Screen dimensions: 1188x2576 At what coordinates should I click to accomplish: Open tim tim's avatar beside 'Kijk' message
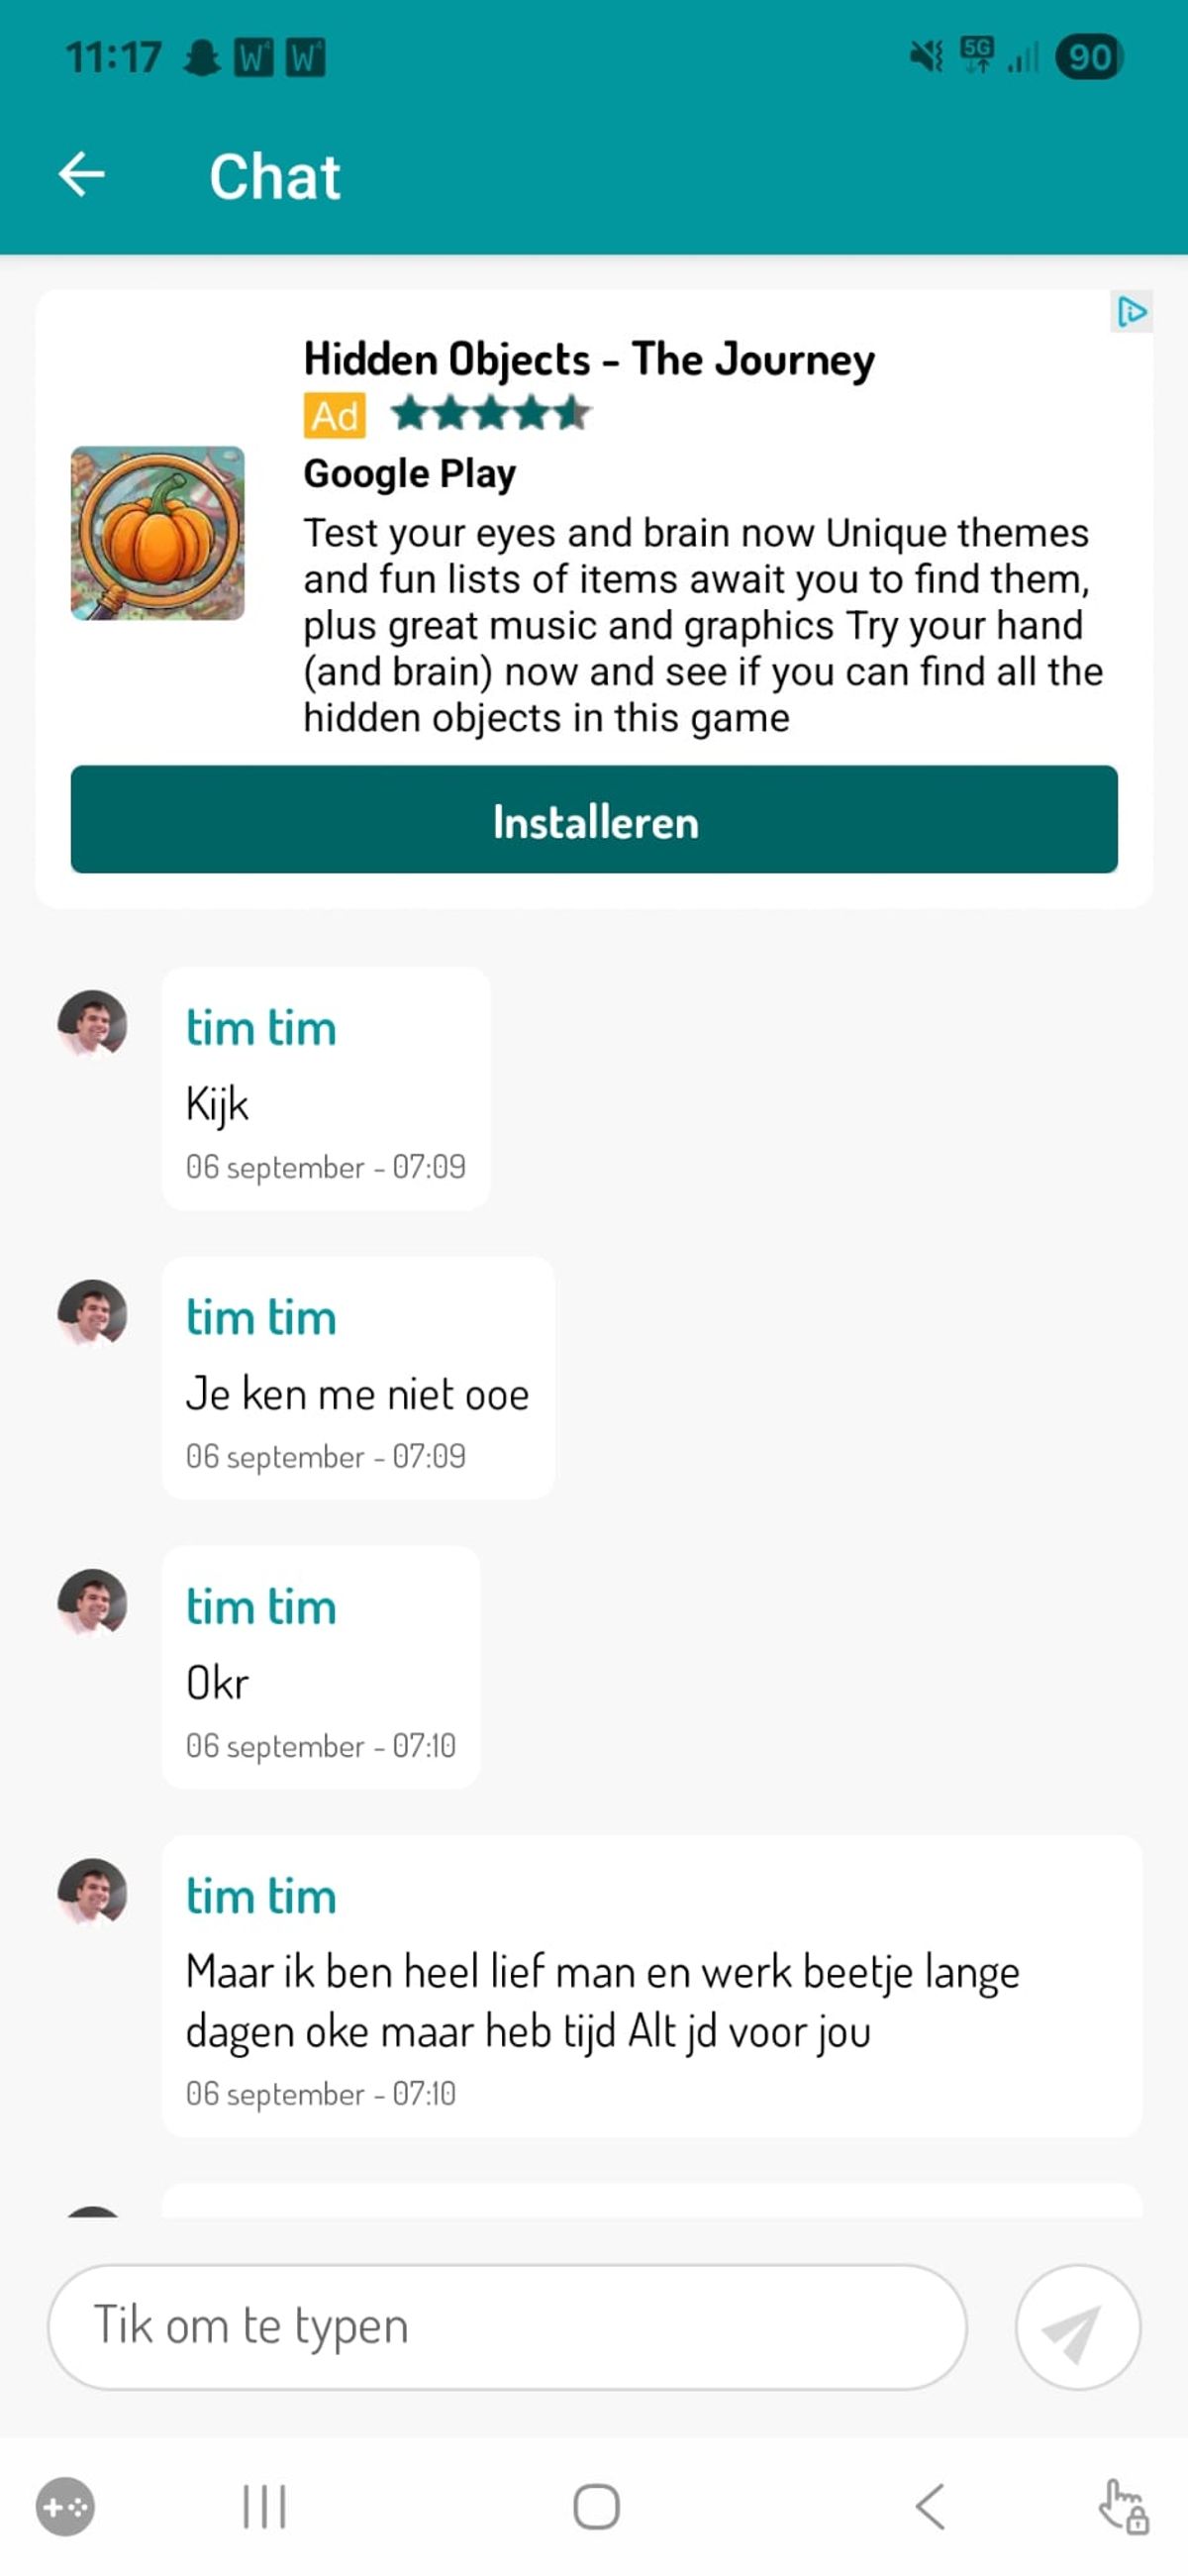[x=92, y=1023]
